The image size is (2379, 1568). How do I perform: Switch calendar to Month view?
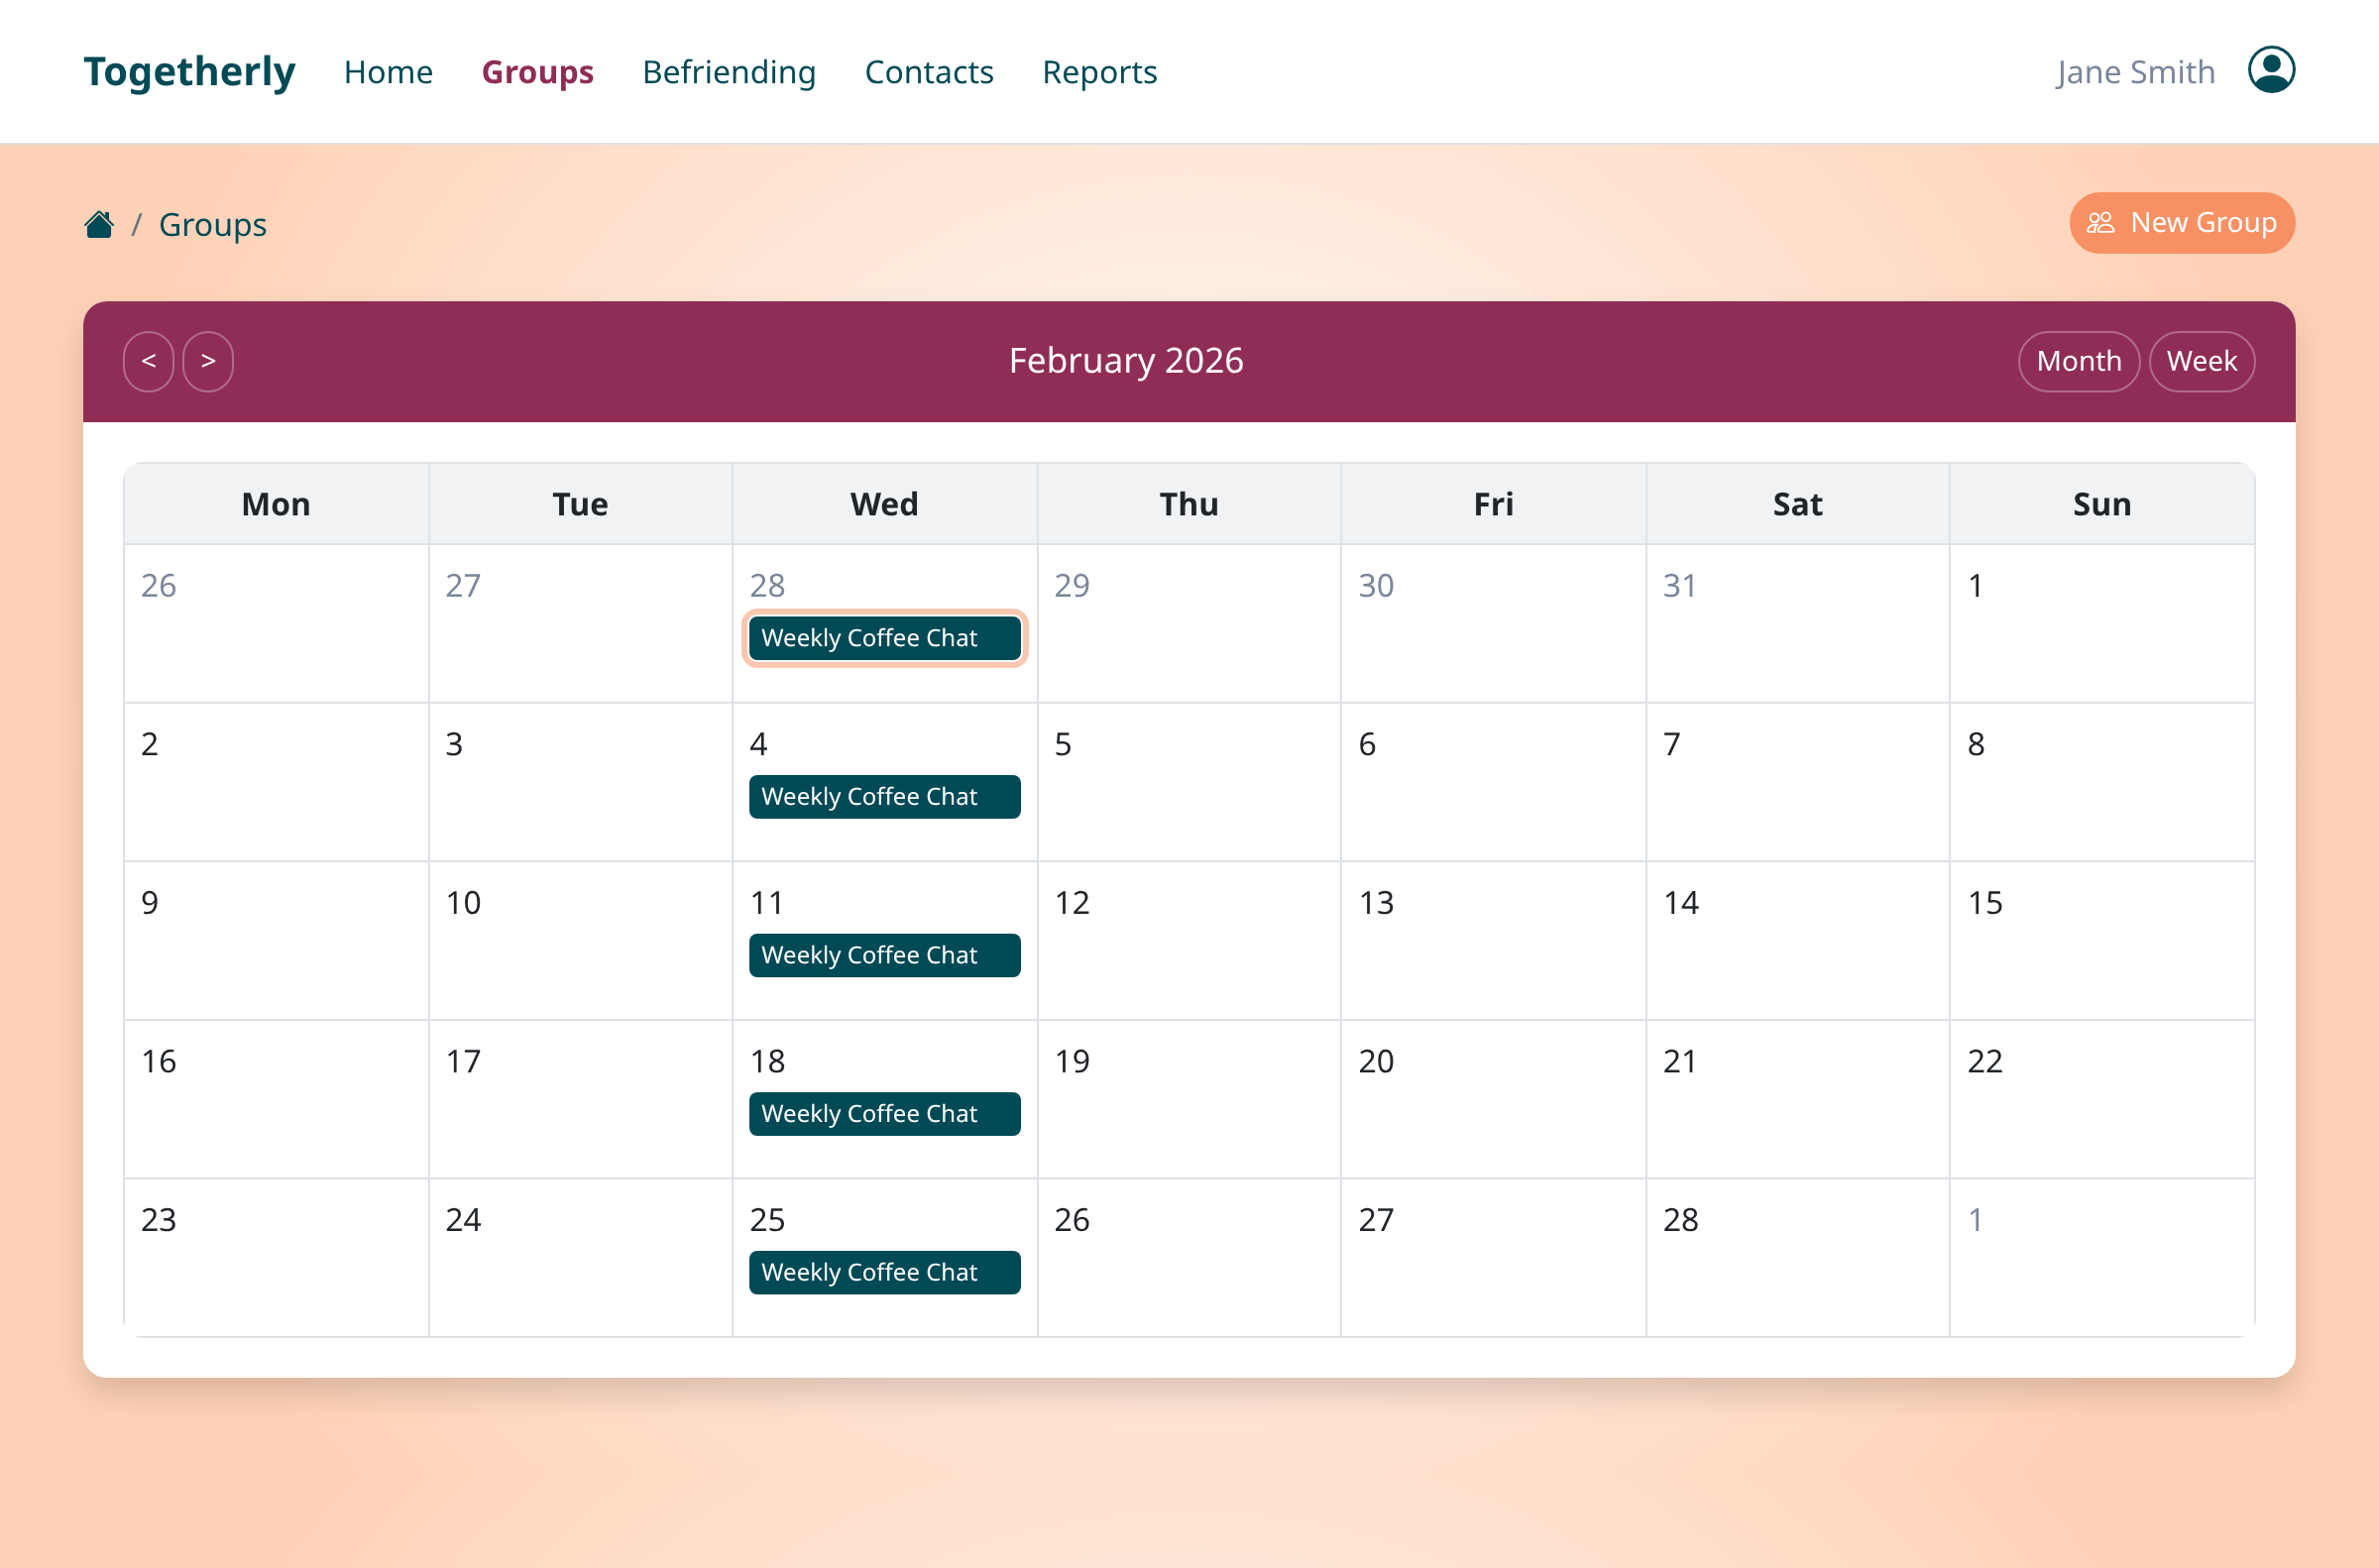click(2079, 361)
